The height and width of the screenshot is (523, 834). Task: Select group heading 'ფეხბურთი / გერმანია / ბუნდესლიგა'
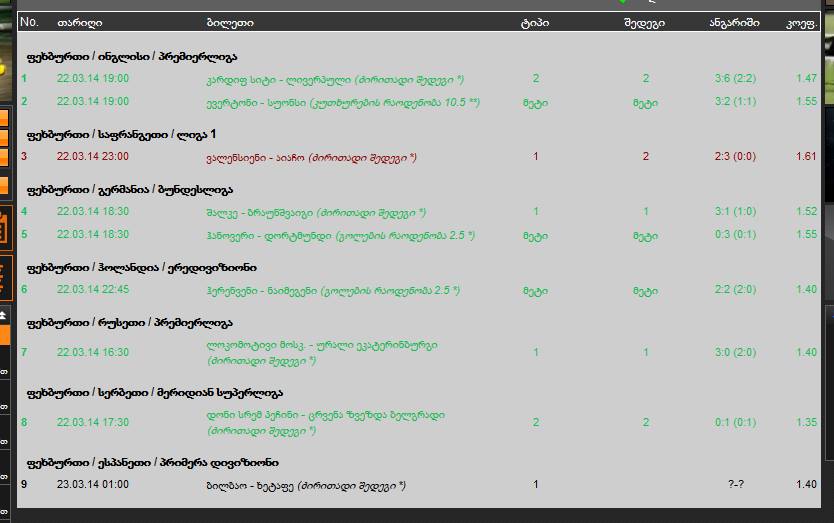(x=130, y=190)
